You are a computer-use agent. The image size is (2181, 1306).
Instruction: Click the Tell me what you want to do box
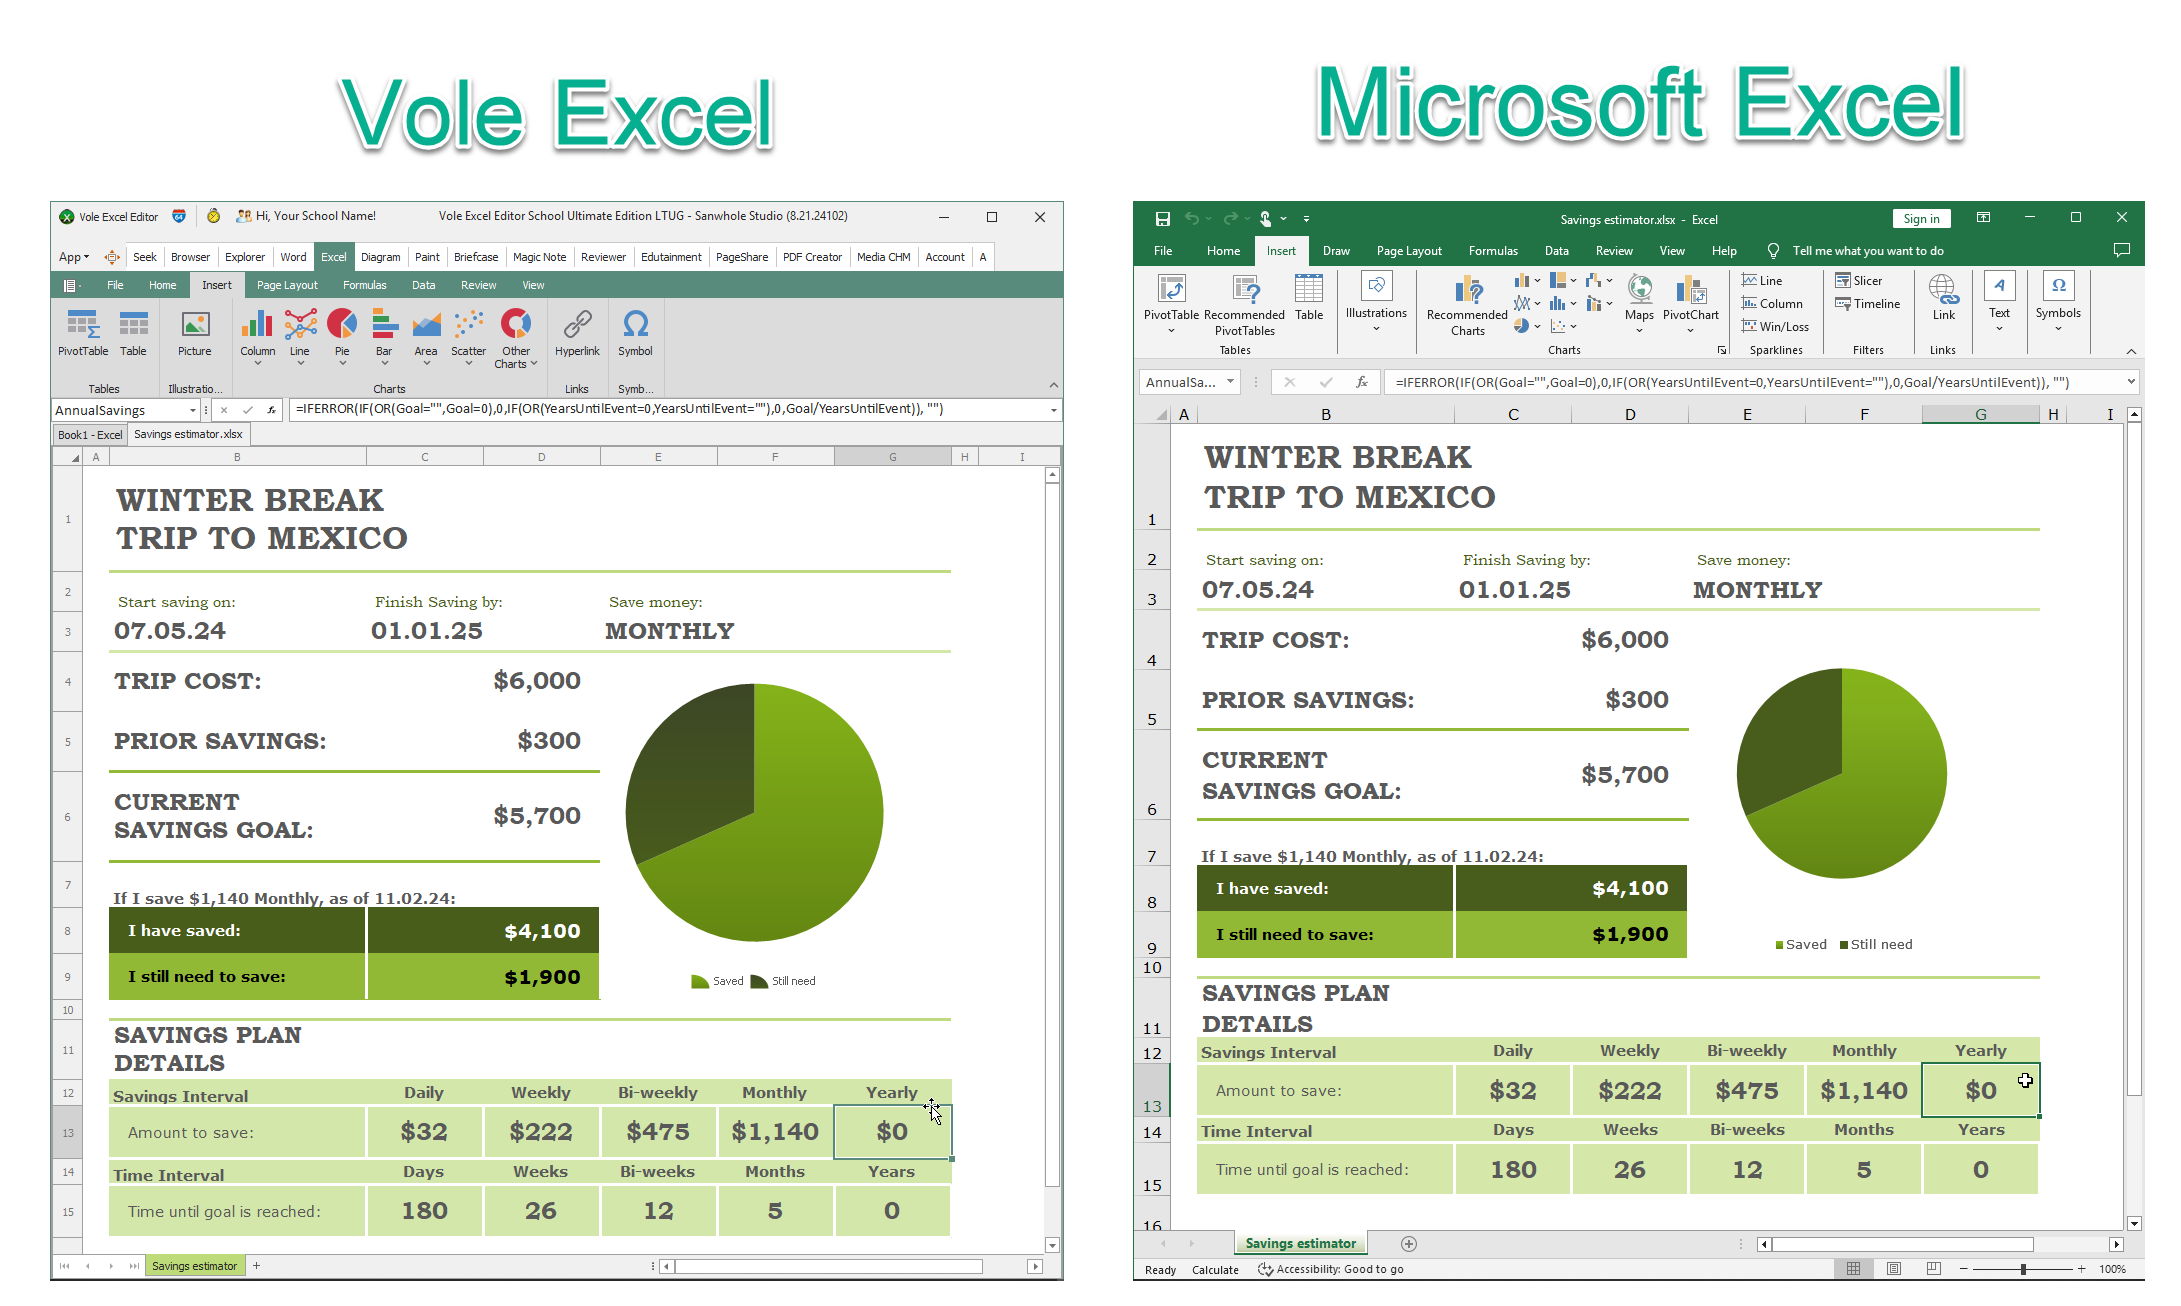[1866, 251]
